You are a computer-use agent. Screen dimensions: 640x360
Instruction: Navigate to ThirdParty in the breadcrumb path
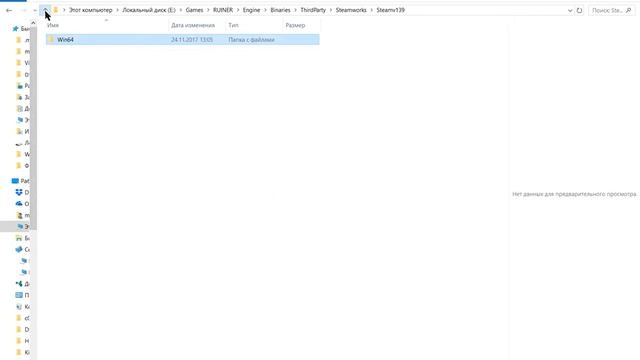(x=313, y=10)
